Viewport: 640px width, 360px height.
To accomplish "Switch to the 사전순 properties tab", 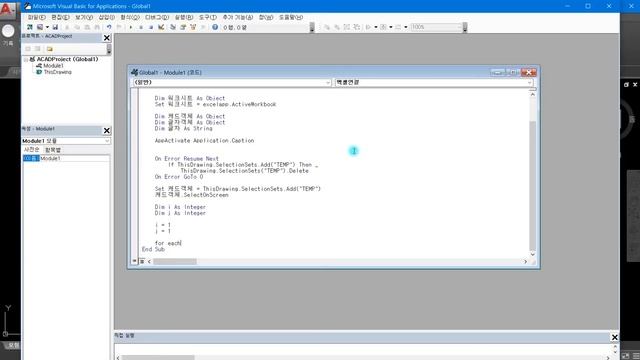I will pyautogui.click(x=31, y=150).
